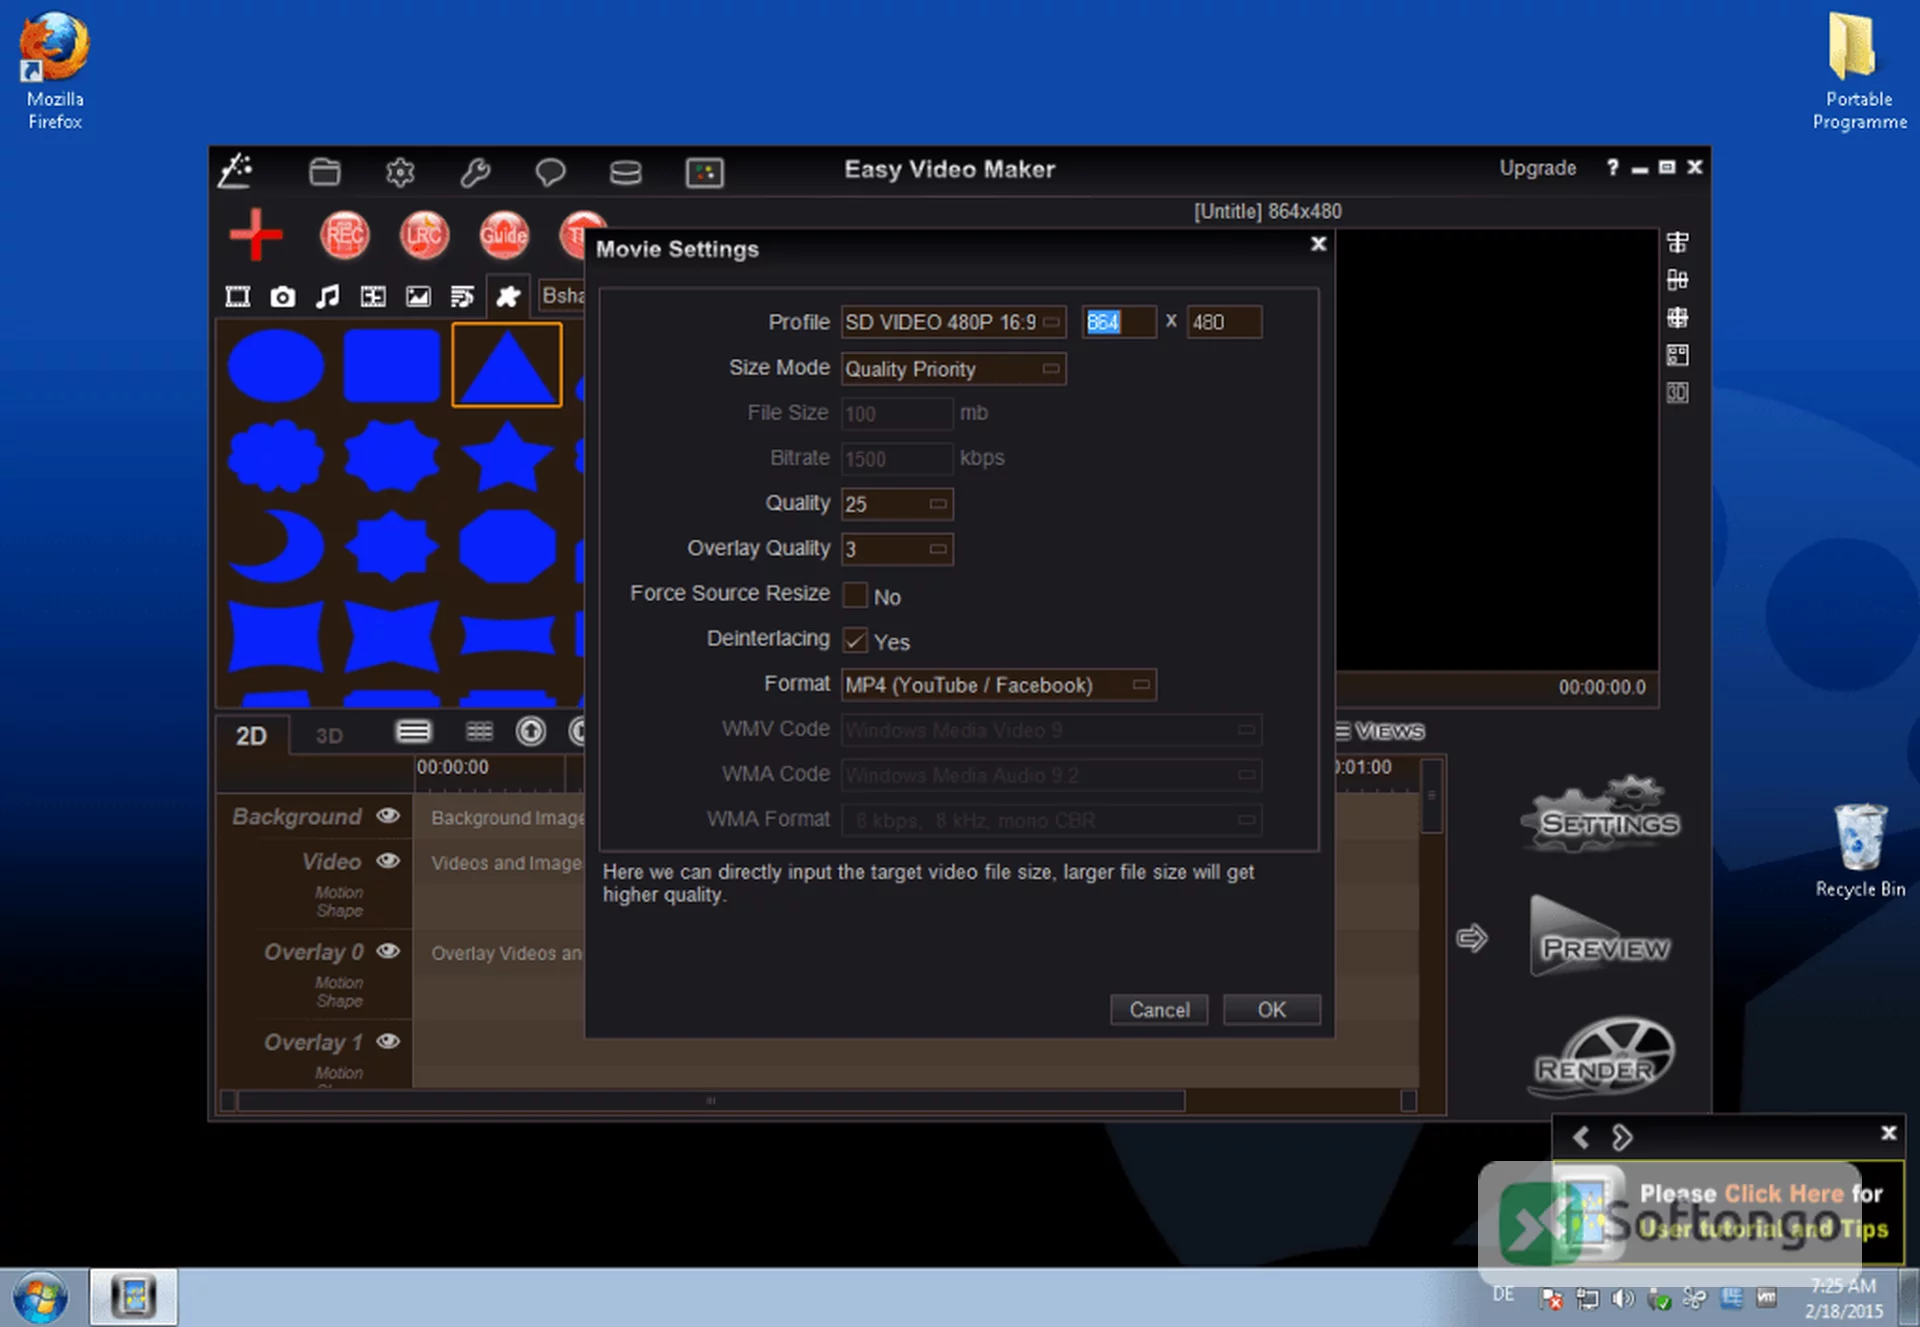The width and height of the screenshot is (1920, 1327).
Task: Select the puzzle shapes resource tab
Action: [x=508, y=296]
